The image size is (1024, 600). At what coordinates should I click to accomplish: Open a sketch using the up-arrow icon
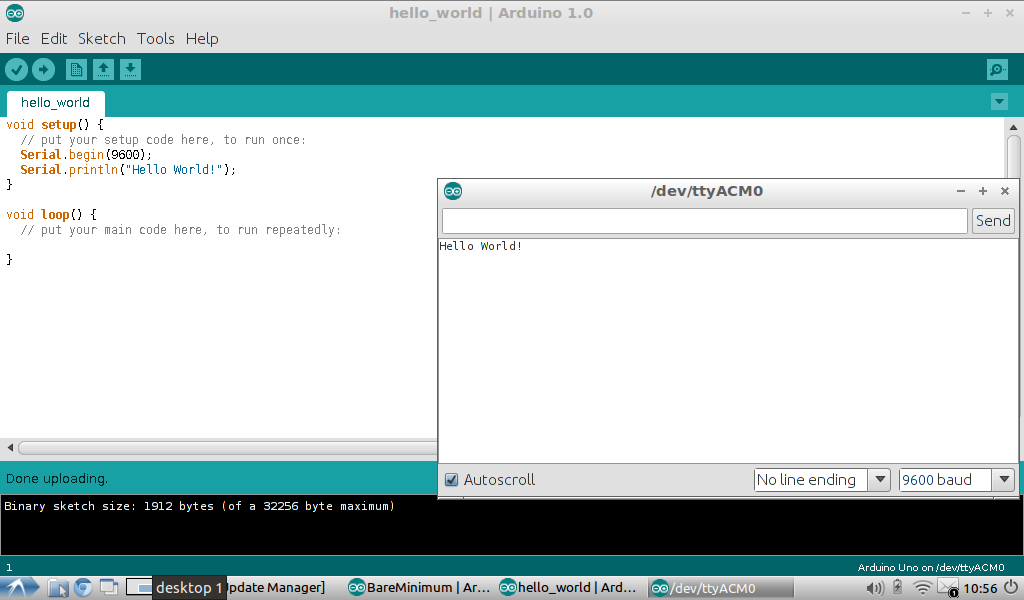click(x=103, y=69)
